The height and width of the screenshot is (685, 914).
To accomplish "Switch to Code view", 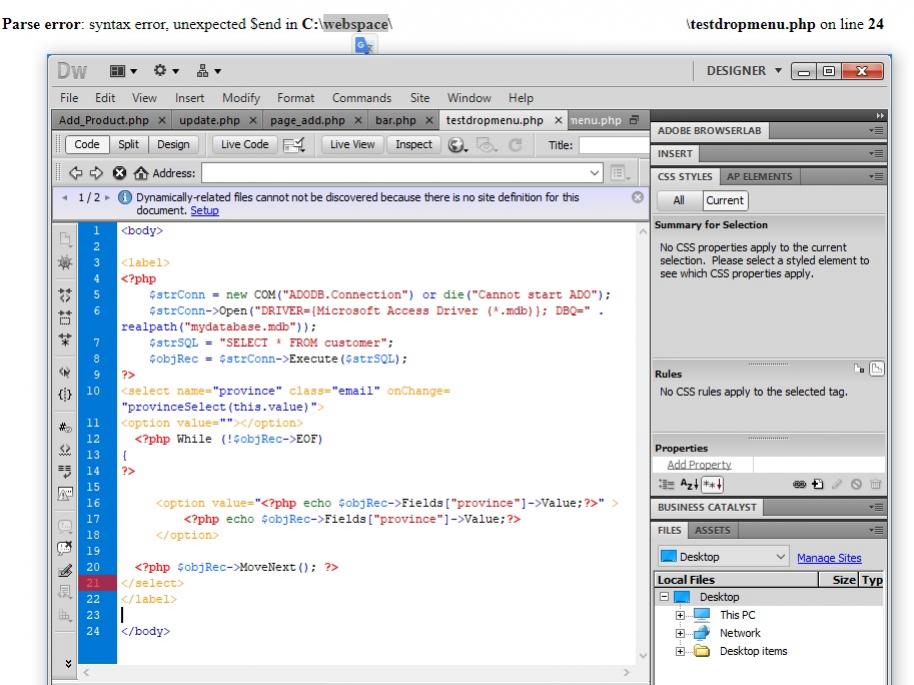I will 87,144.
